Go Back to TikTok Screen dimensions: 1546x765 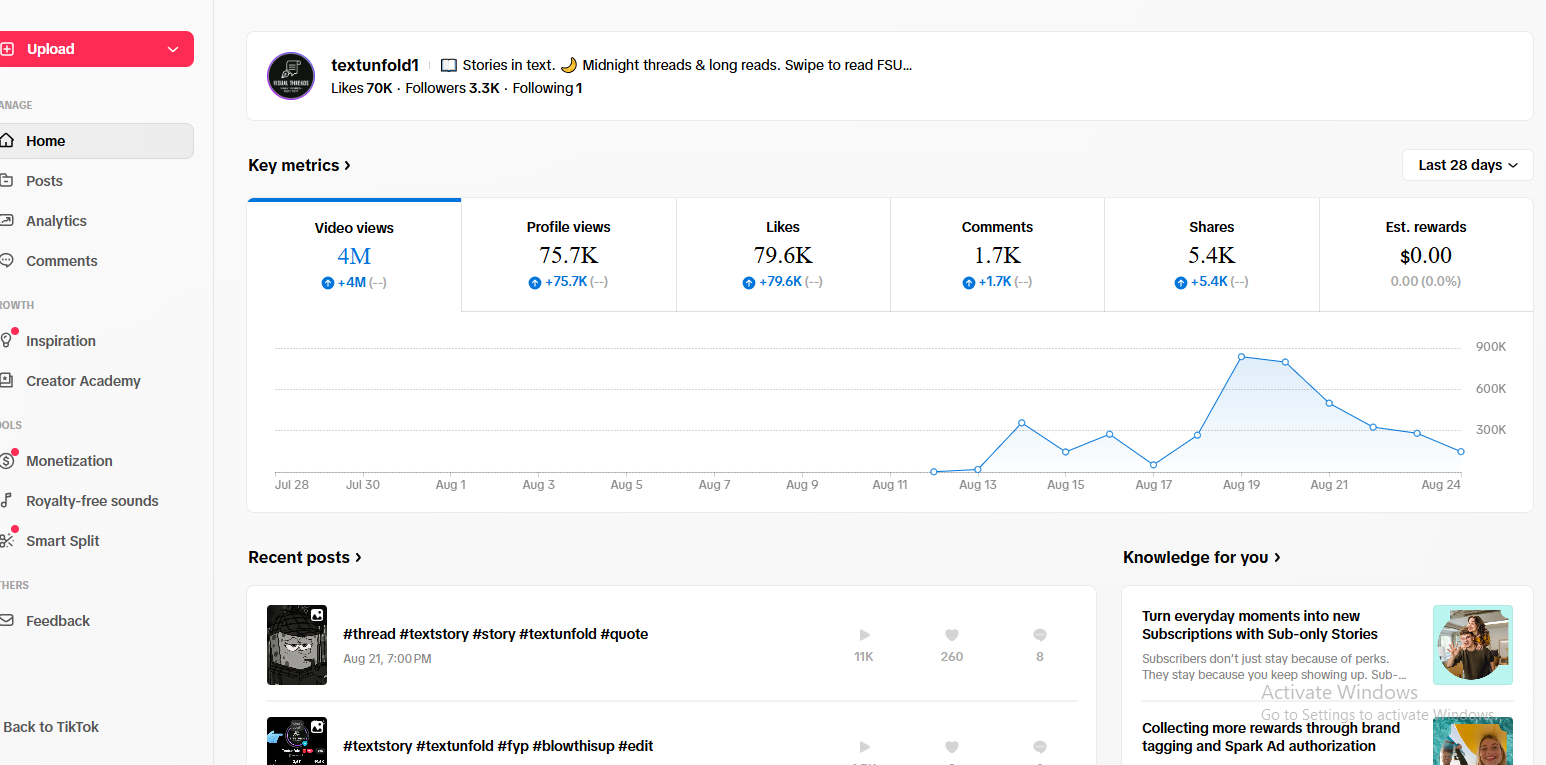coord(50,727)
